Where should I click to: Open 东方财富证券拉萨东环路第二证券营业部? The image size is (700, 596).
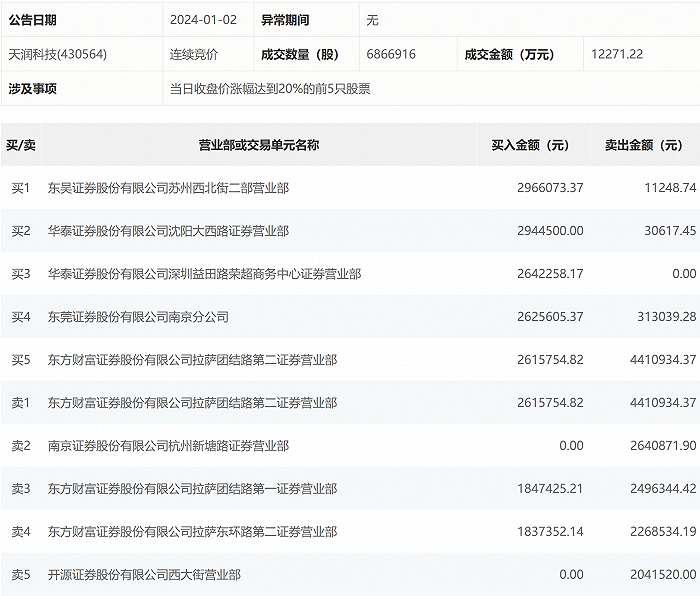pyautogui.click(x=192, y=532)
